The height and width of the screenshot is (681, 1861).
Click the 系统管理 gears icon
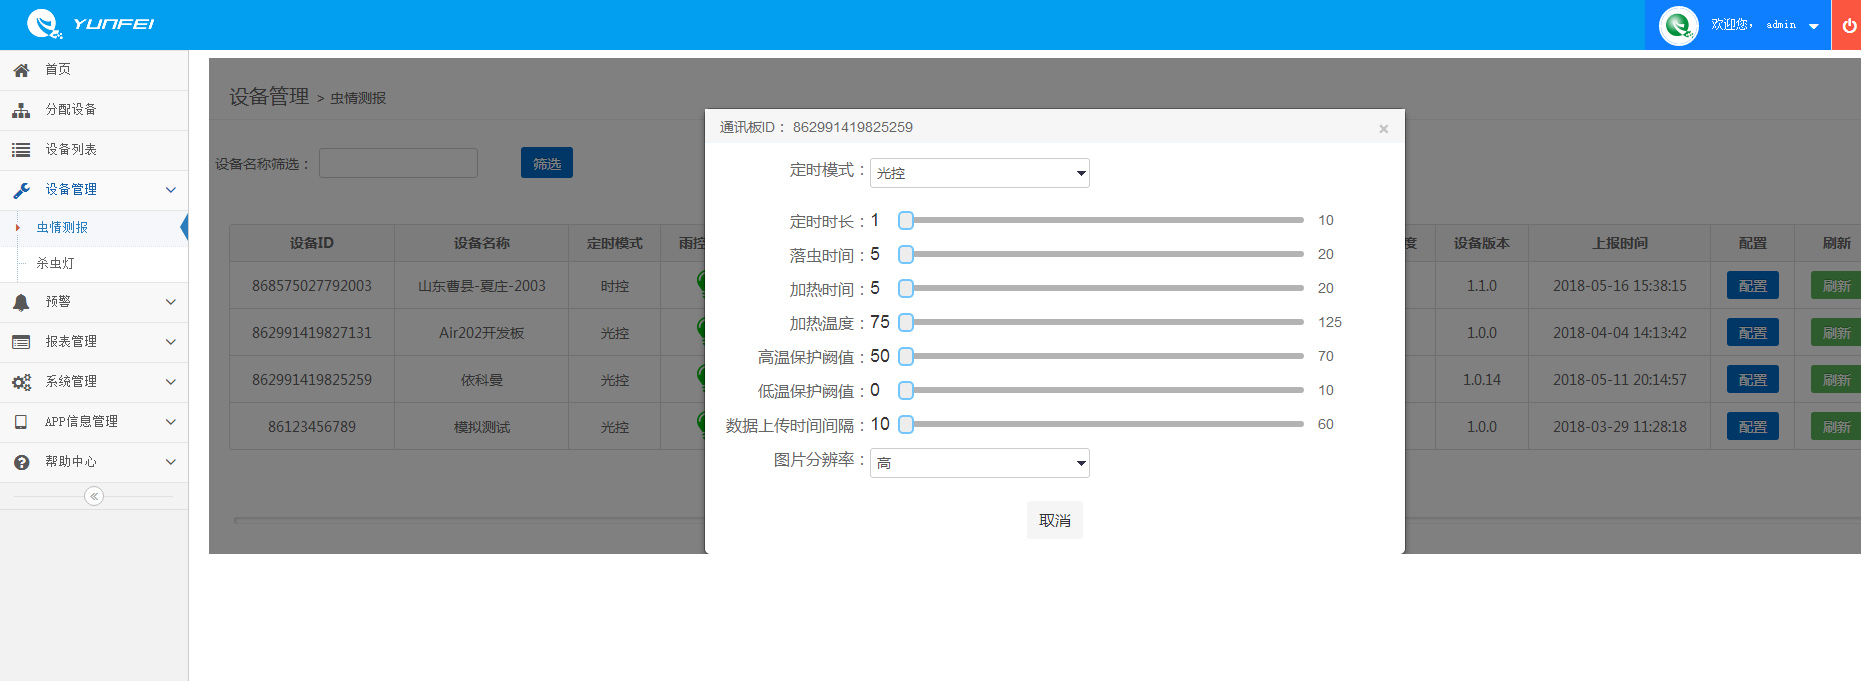pyautogui.click(x=21, y=382)
